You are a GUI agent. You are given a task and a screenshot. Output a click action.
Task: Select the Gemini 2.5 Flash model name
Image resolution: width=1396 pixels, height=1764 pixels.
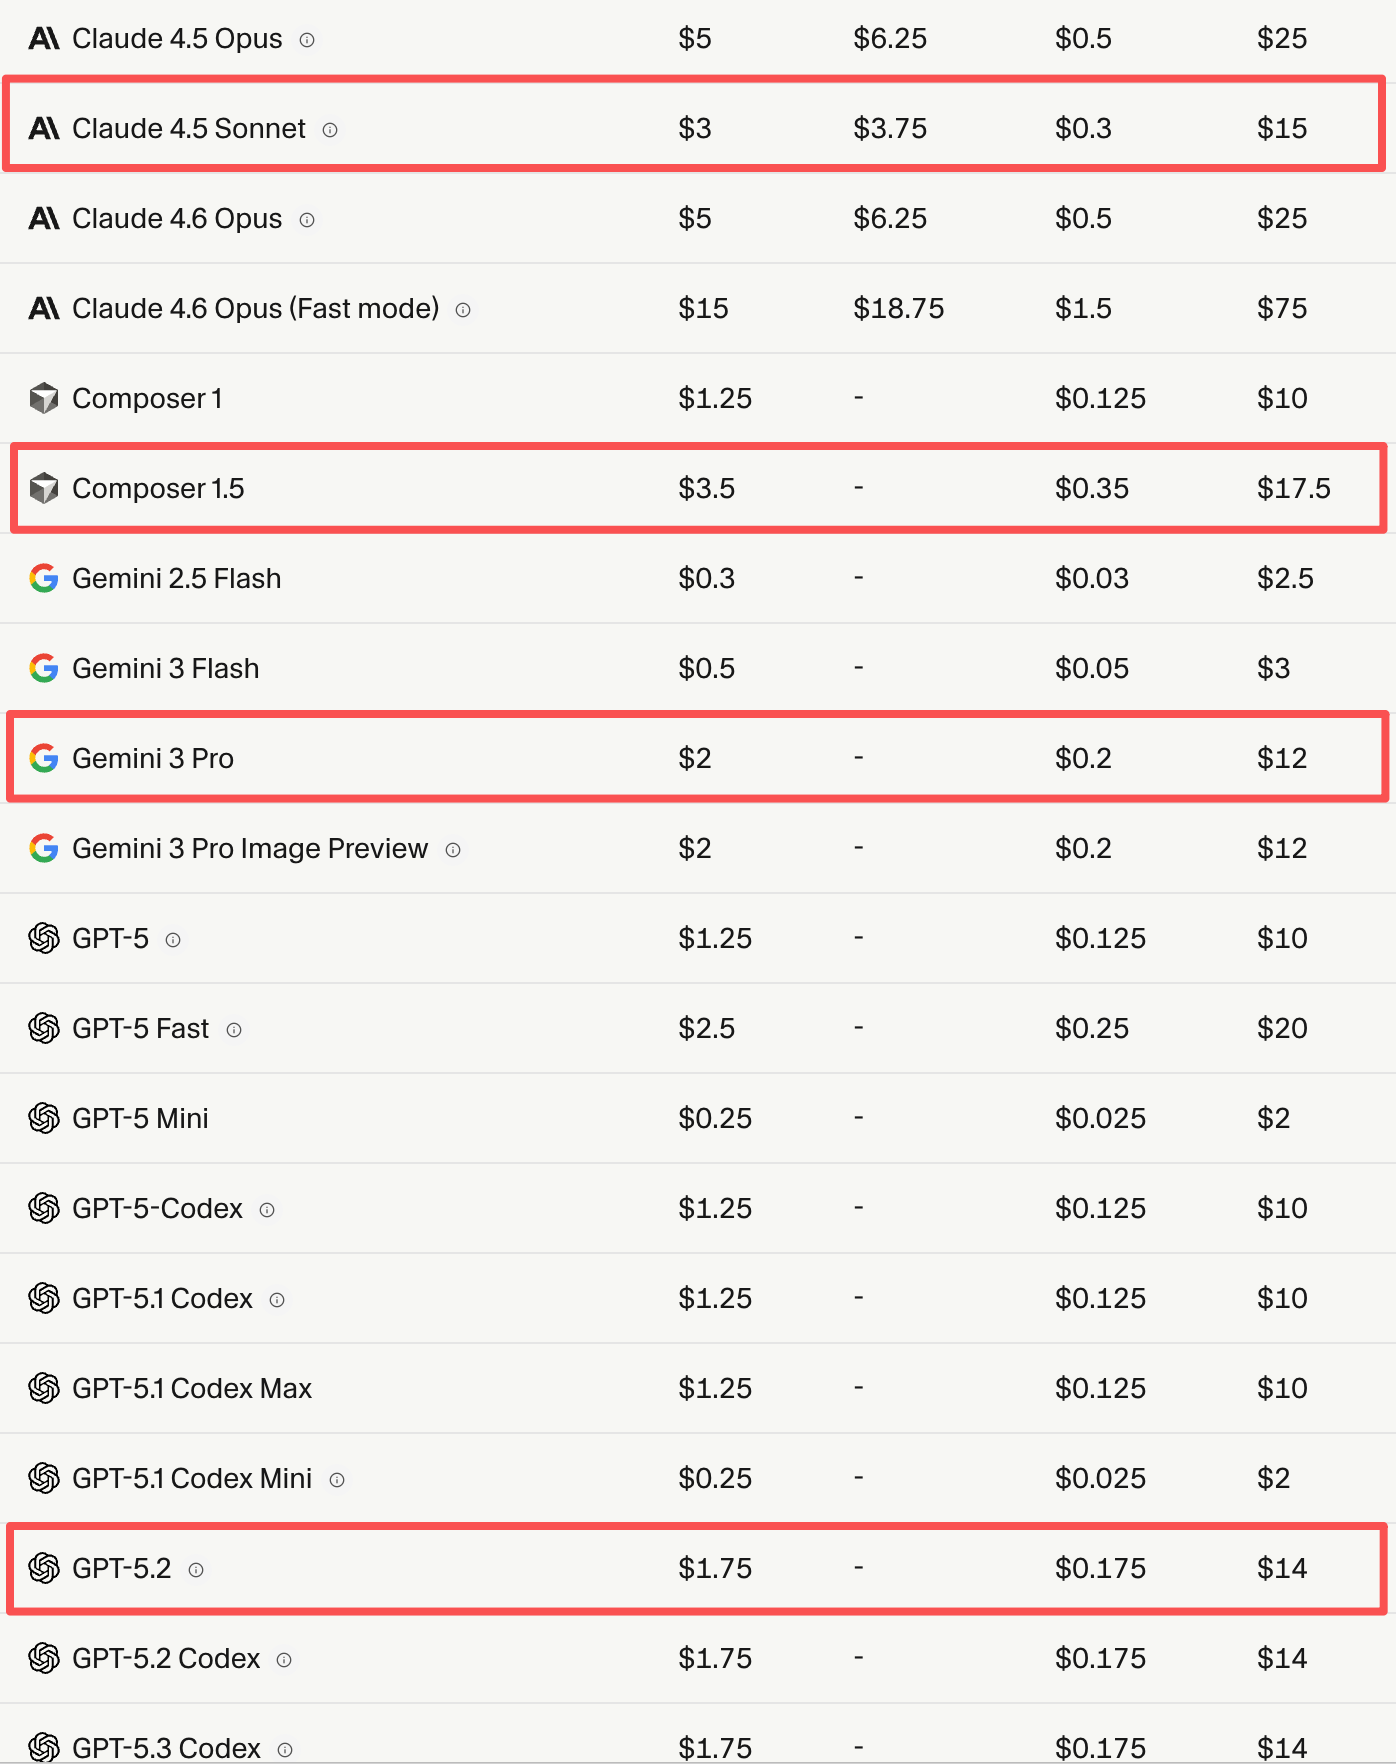tap(177, 578)
